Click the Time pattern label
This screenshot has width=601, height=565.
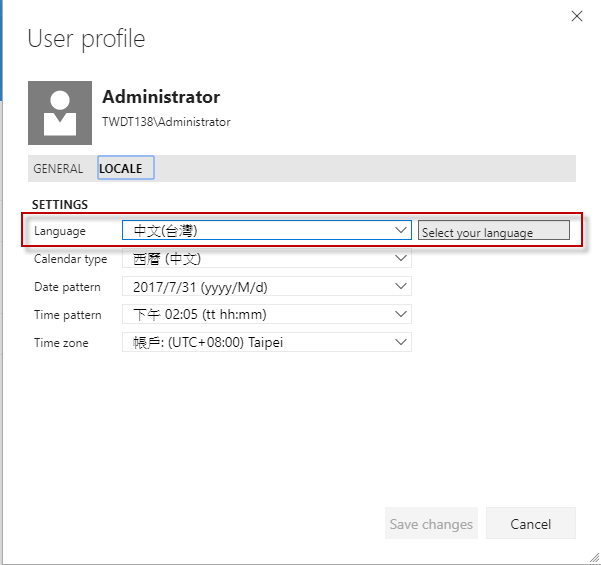coord(67,315)
